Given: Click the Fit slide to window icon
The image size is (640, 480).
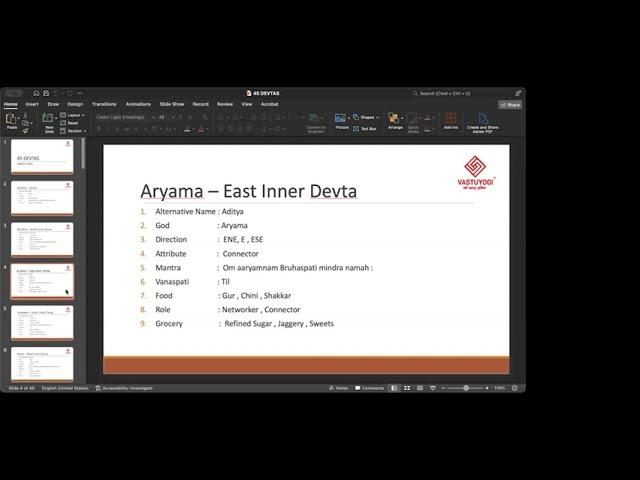Looking at the screenshot, I should point(515,388).
